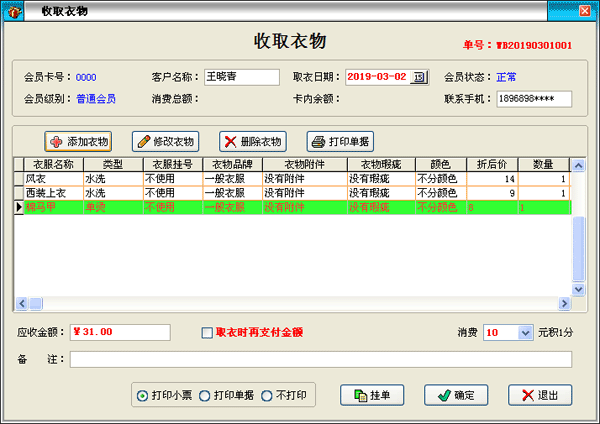The image size is (600, 424).
Task: Click the 客户名称 input field
Action: pyautogui.click(x=241, y=77)
